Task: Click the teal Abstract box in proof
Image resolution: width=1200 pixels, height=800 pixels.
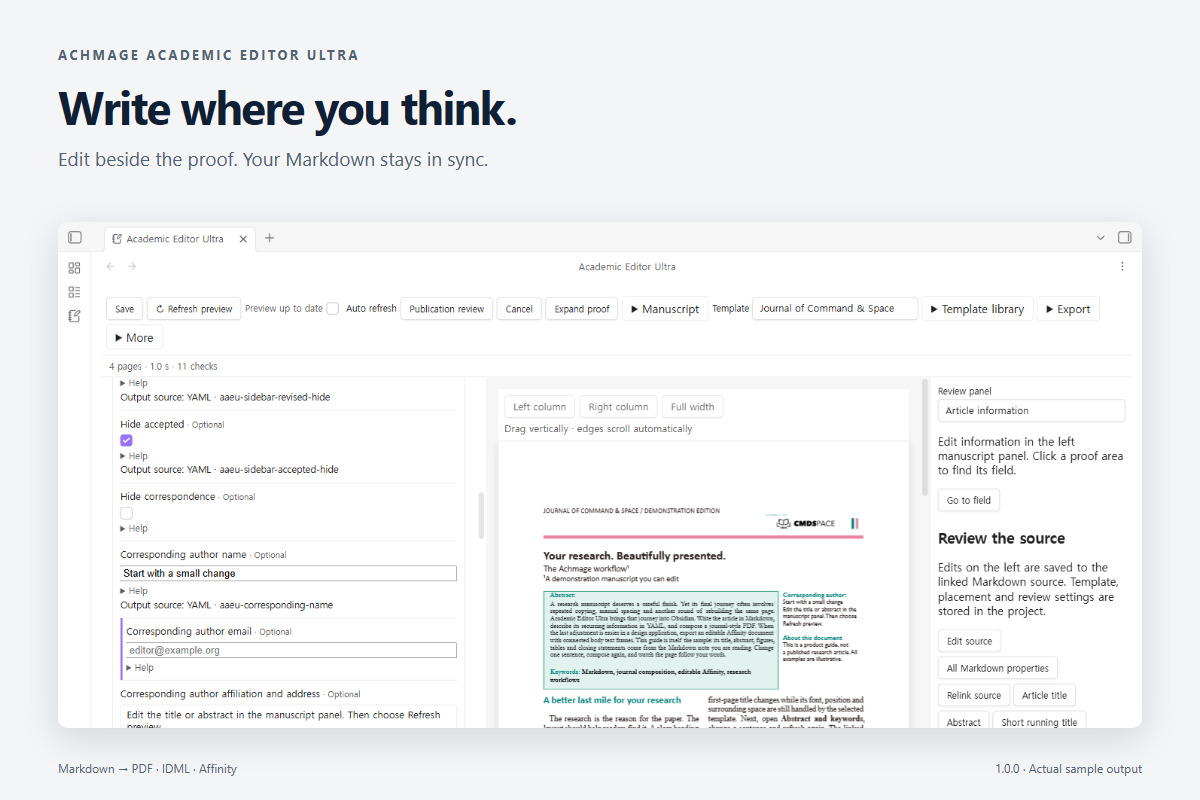Action: (660, 638)
